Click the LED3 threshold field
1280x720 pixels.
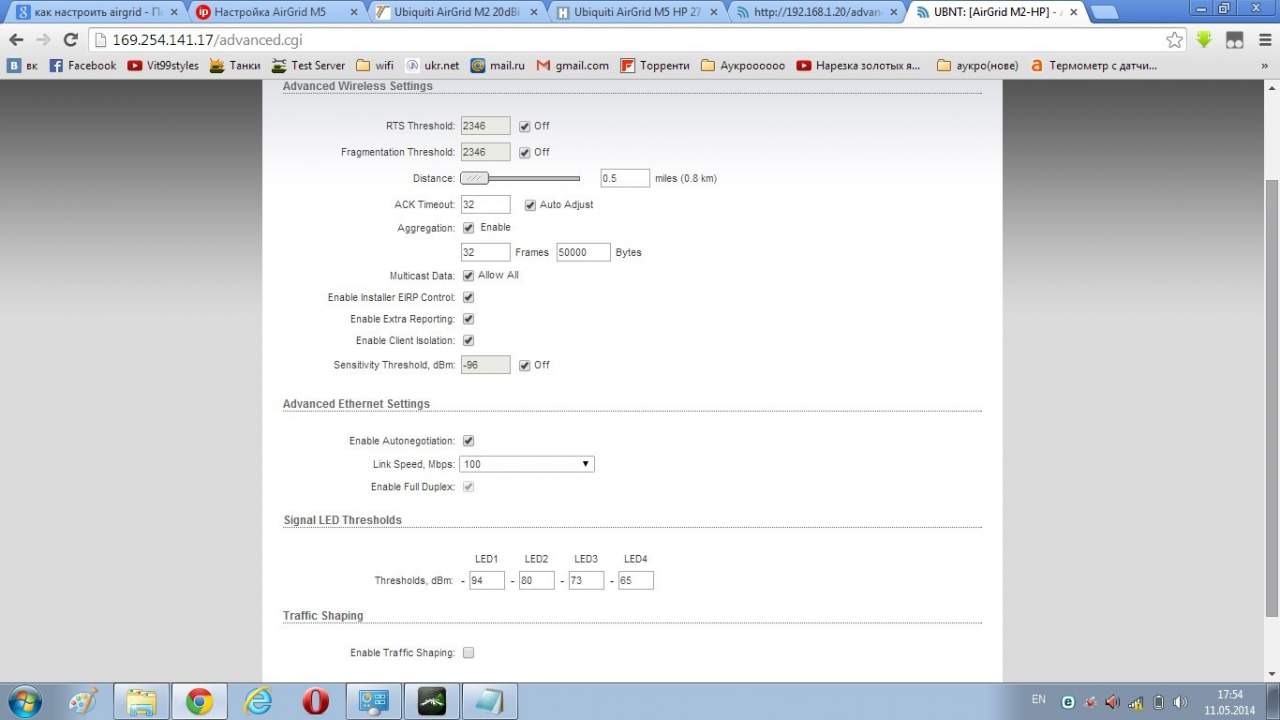586,580
